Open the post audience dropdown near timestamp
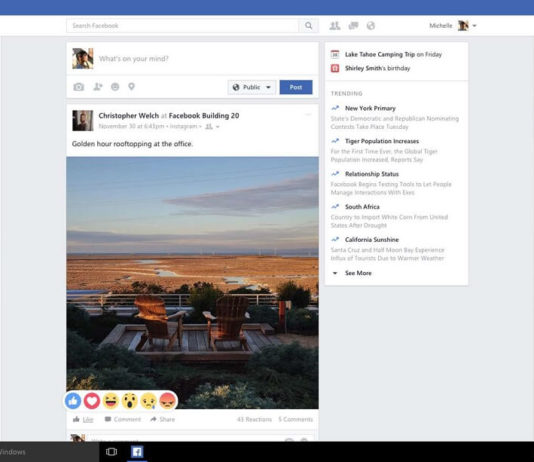Screen dimensions: 534x462 212,127
